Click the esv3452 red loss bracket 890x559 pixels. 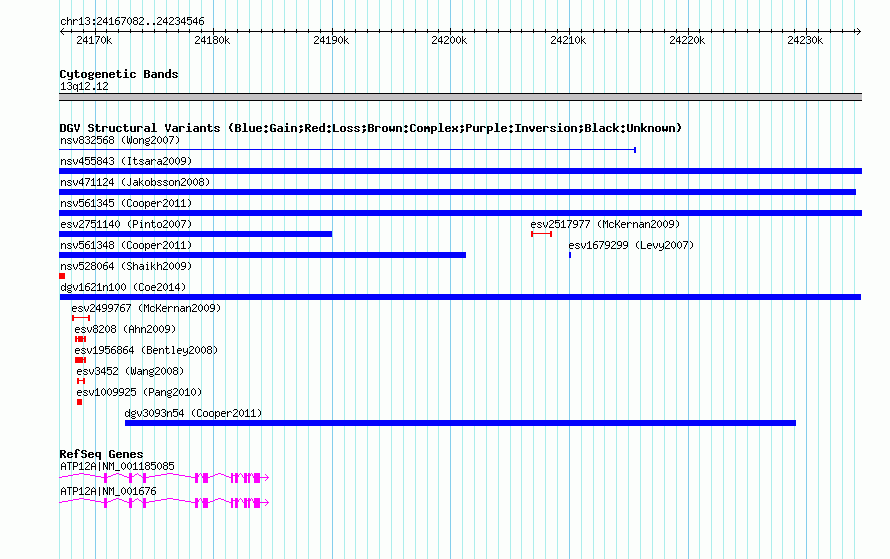81,381
